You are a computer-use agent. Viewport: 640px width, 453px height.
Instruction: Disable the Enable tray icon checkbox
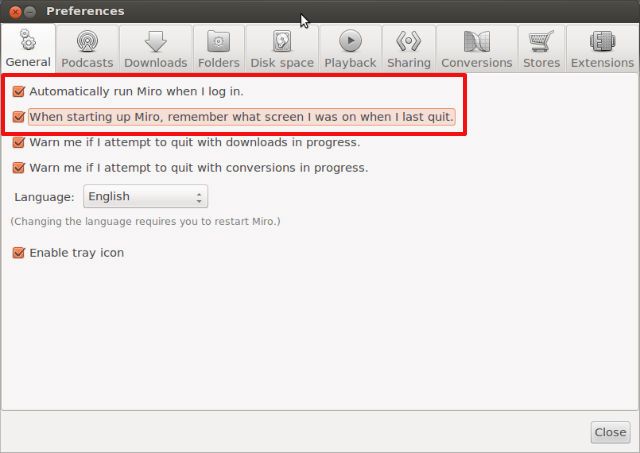coord(19,253)
